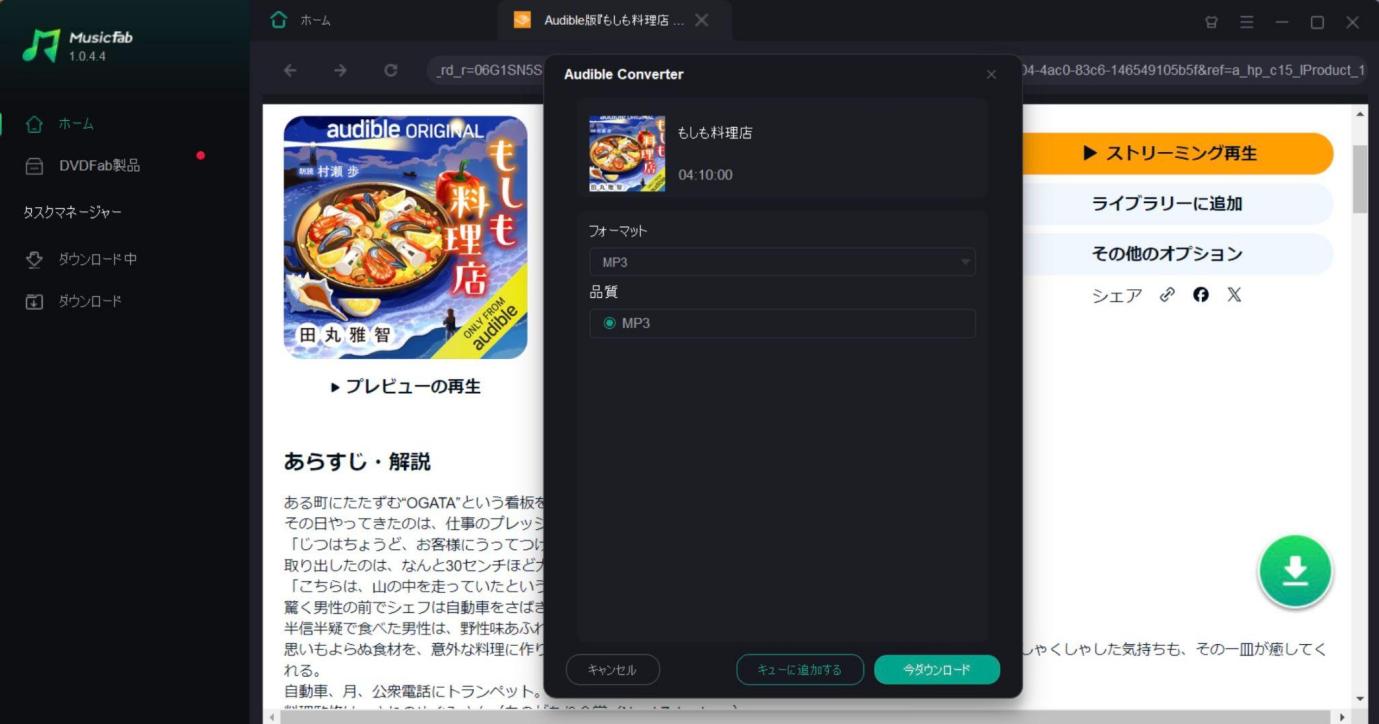This screenshot has width=1379, height=724.
Task: Click the book cover image on page
Action: 405,237
